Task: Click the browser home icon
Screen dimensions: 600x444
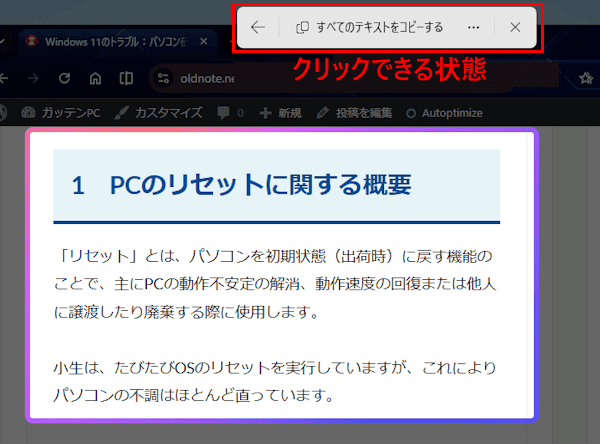Action: click(x=95, y=78)
